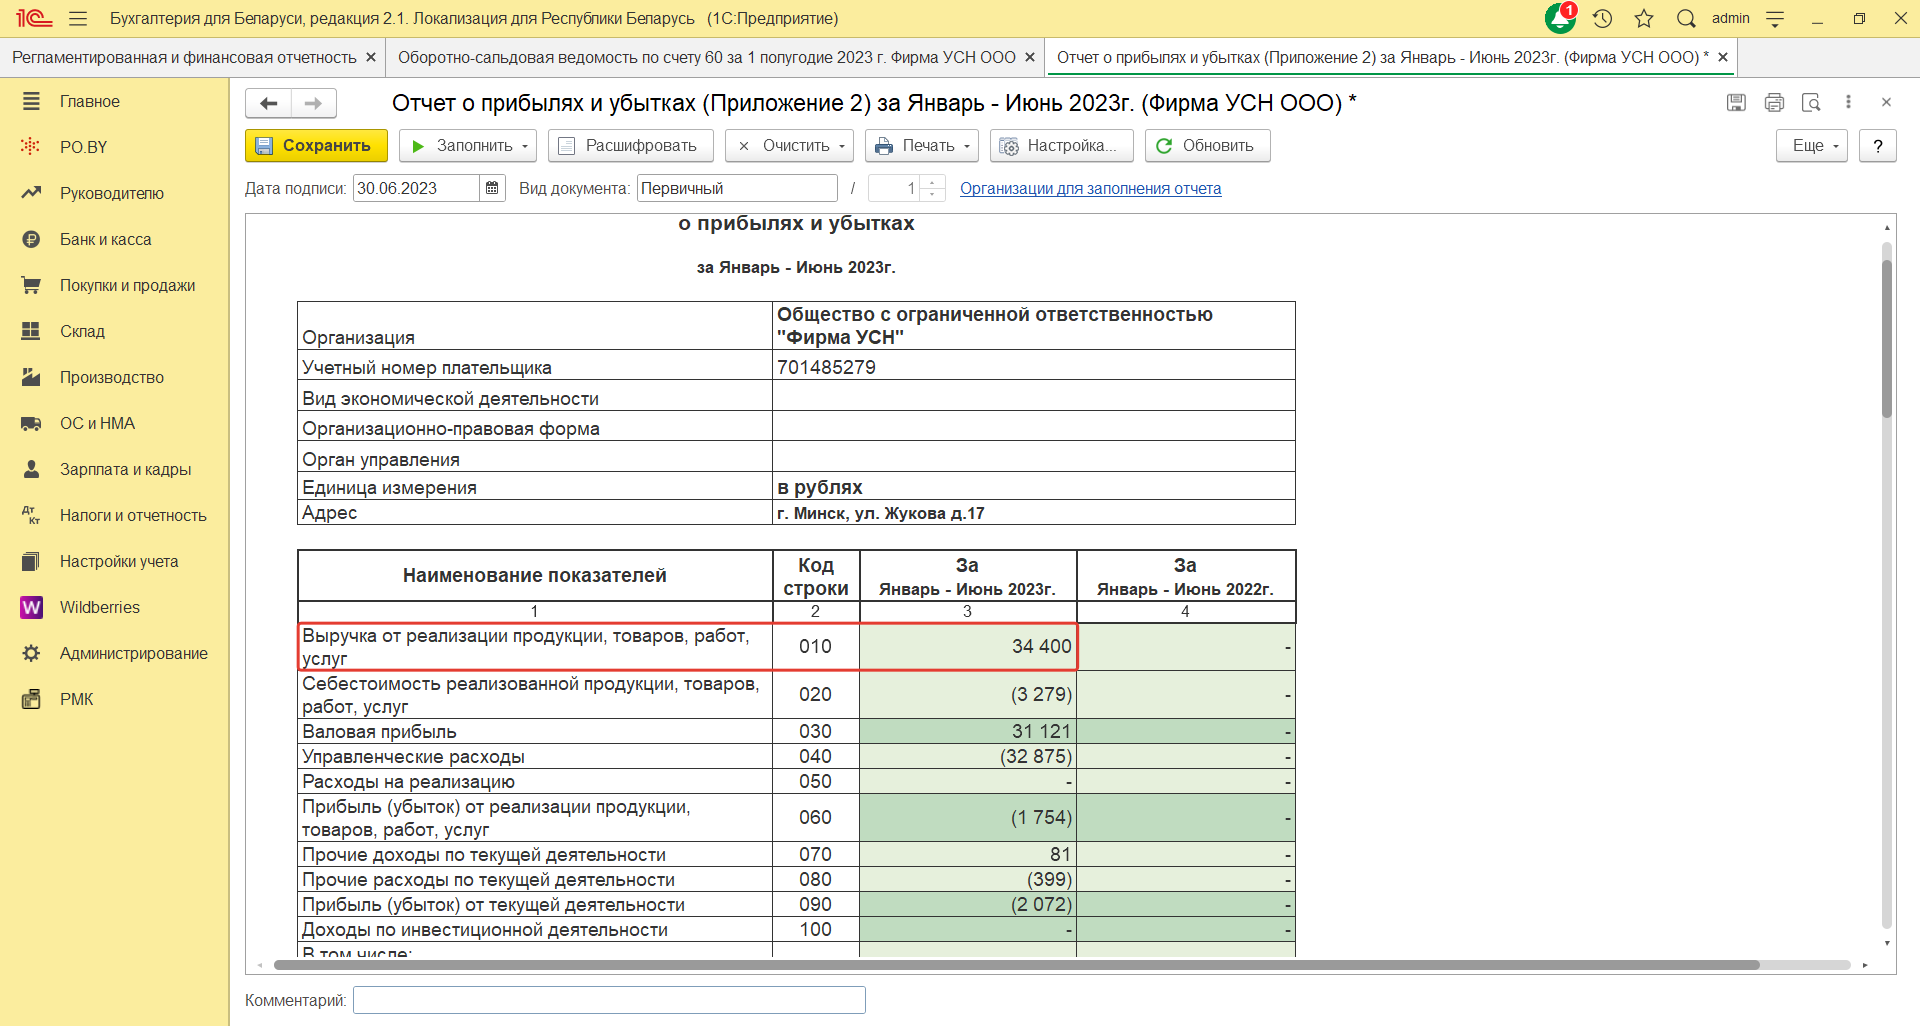Open the hamburger sections menu

78,18
